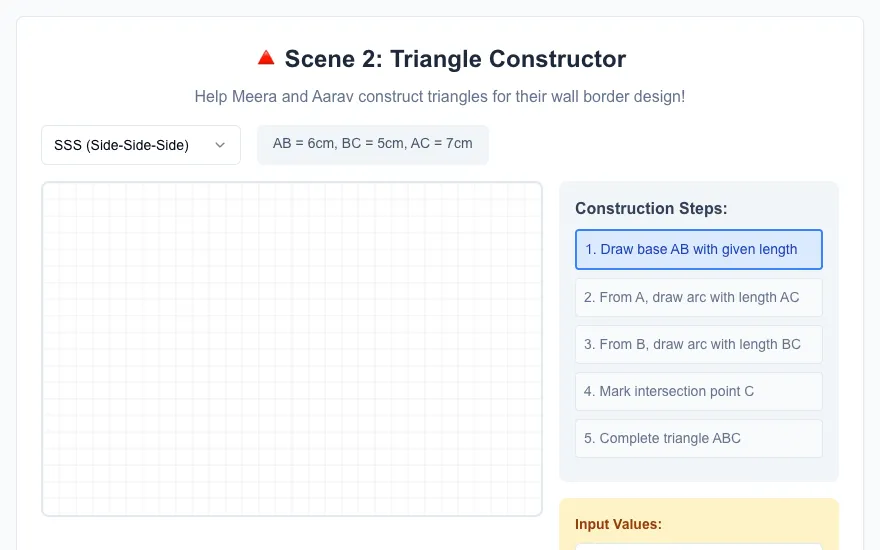This screenshot has width=880, height=550.
Task: Click the Help Meera and Aarav subtitle text
Action: (x=439, y=97)
